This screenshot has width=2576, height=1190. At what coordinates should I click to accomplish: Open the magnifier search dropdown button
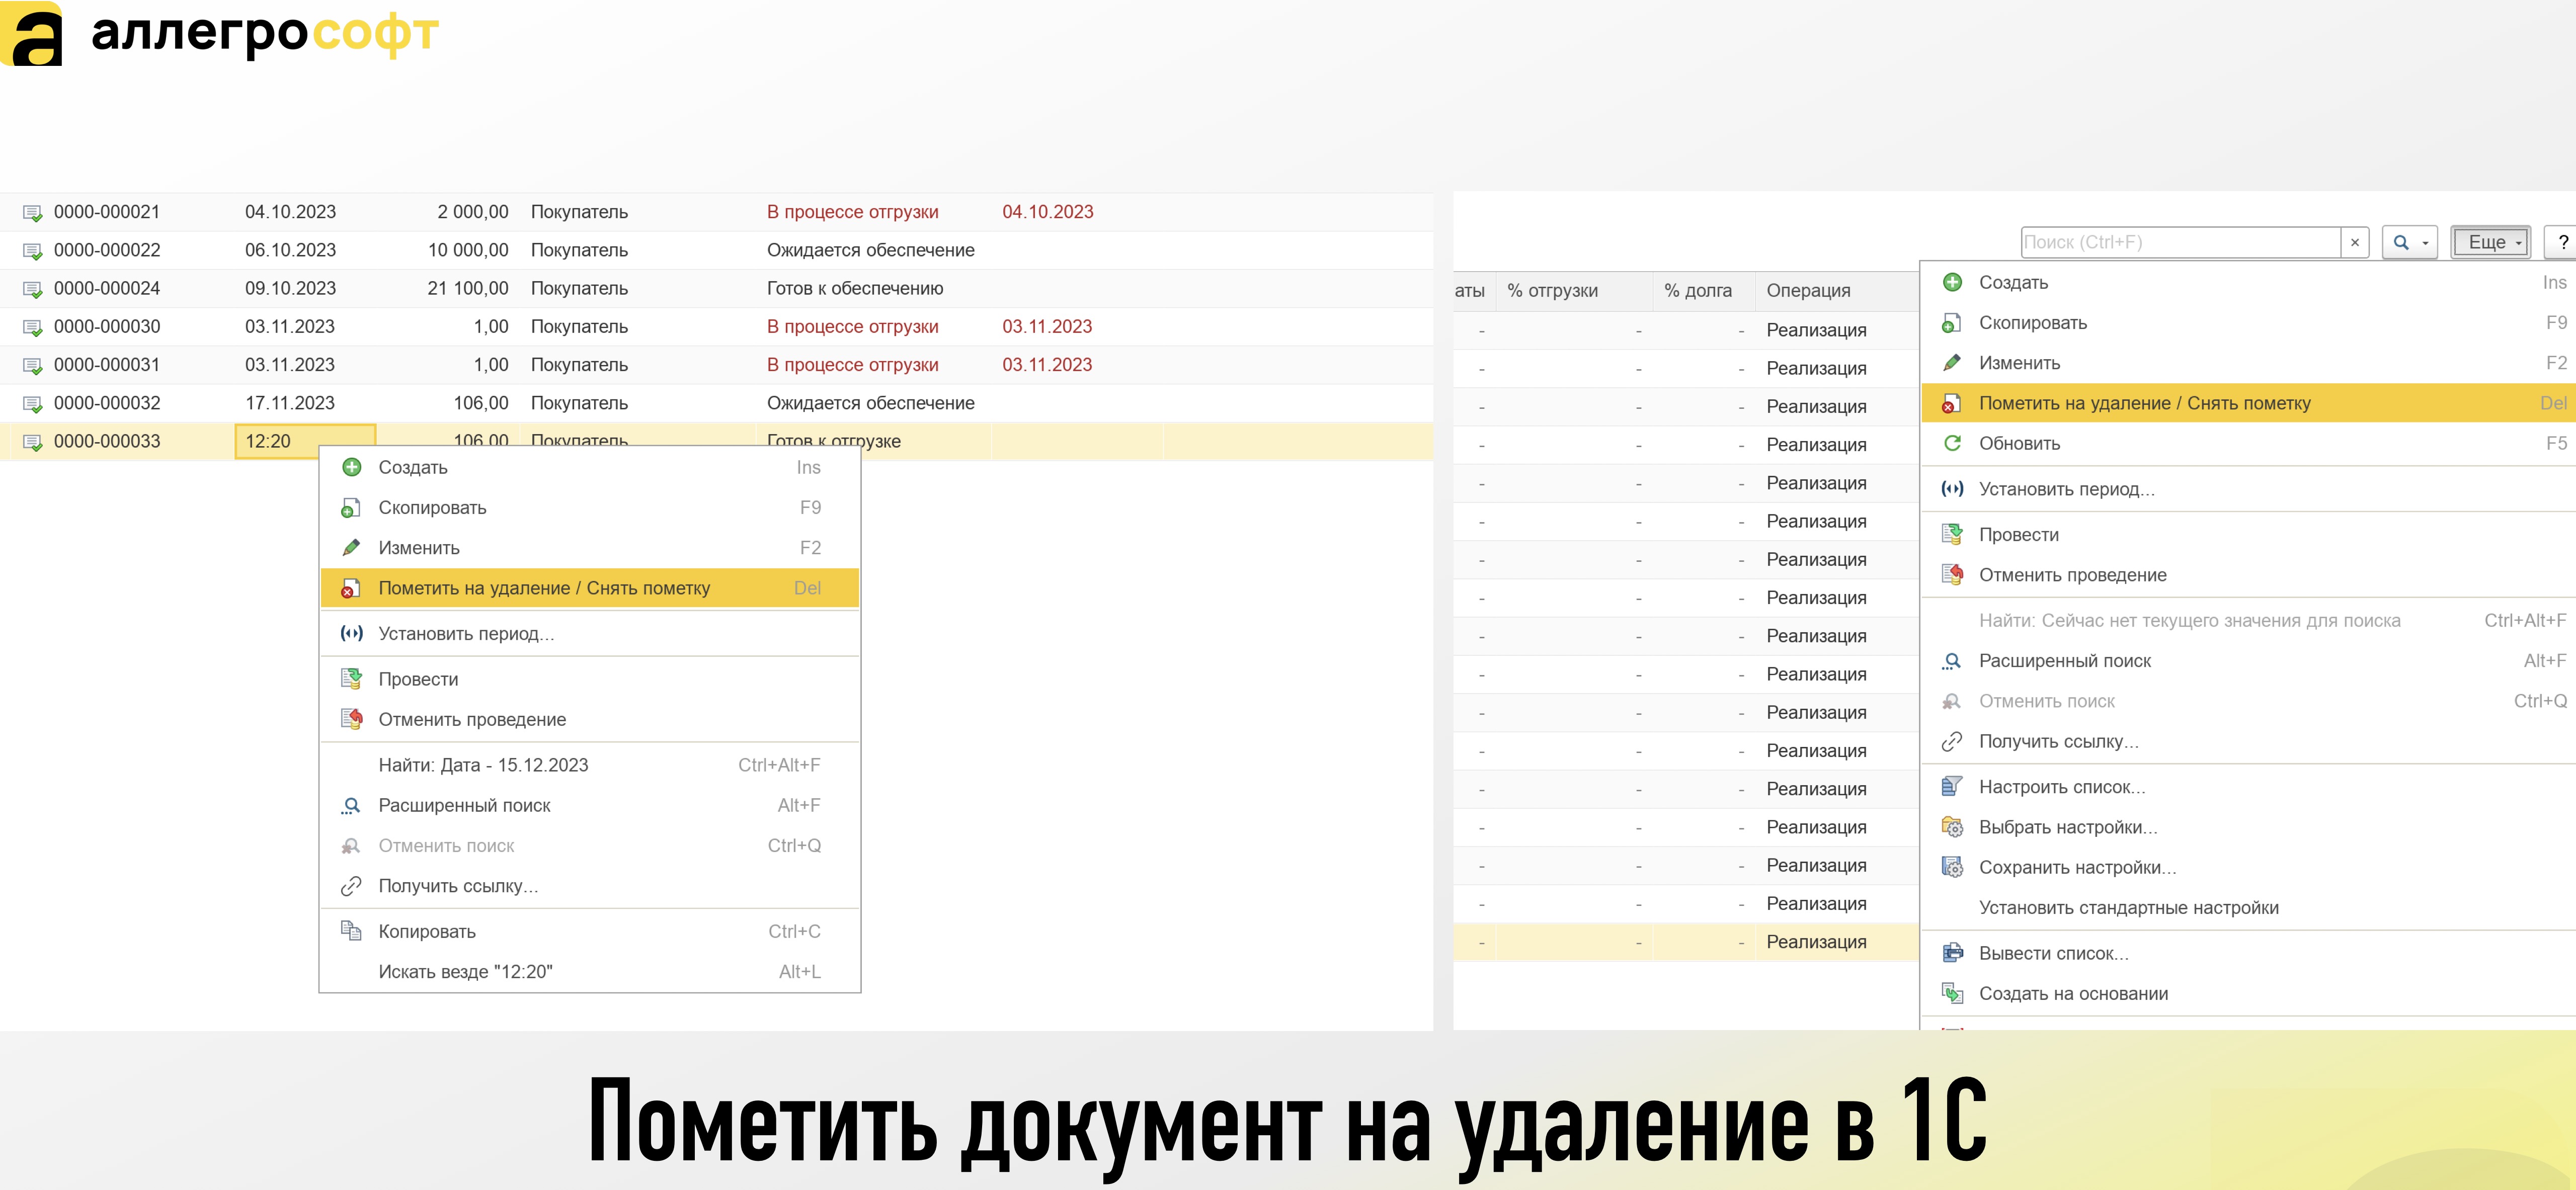coord(2410,242)
